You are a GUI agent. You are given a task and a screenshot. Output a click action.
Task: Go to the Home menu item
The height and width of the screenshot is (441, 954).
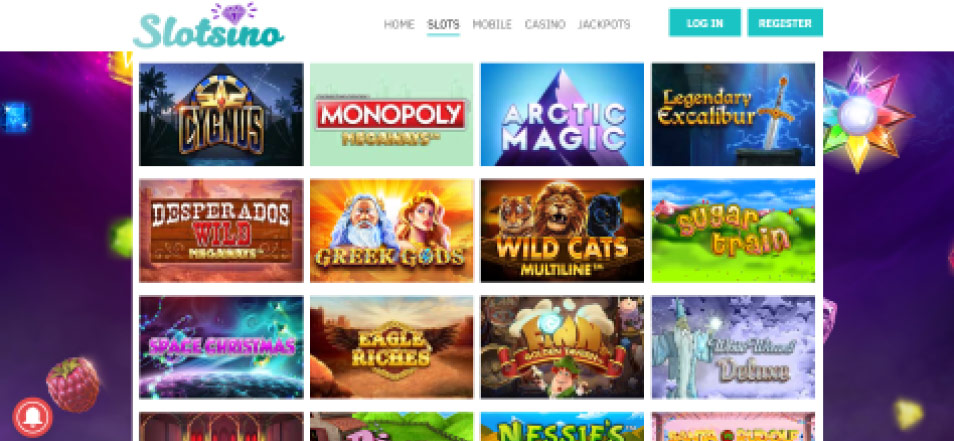point(399,24)
